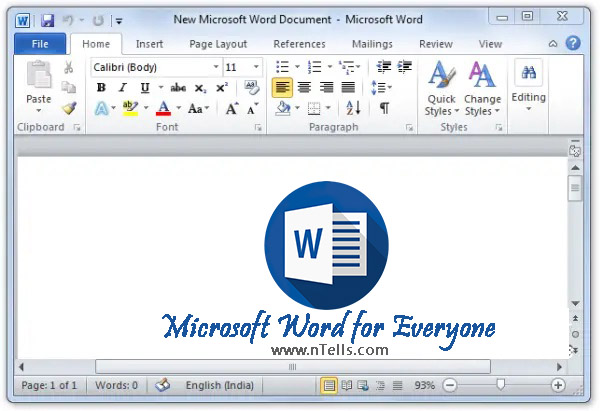Open the Font dialog launcher
600x411 pixels.
(x=258, y=128)
